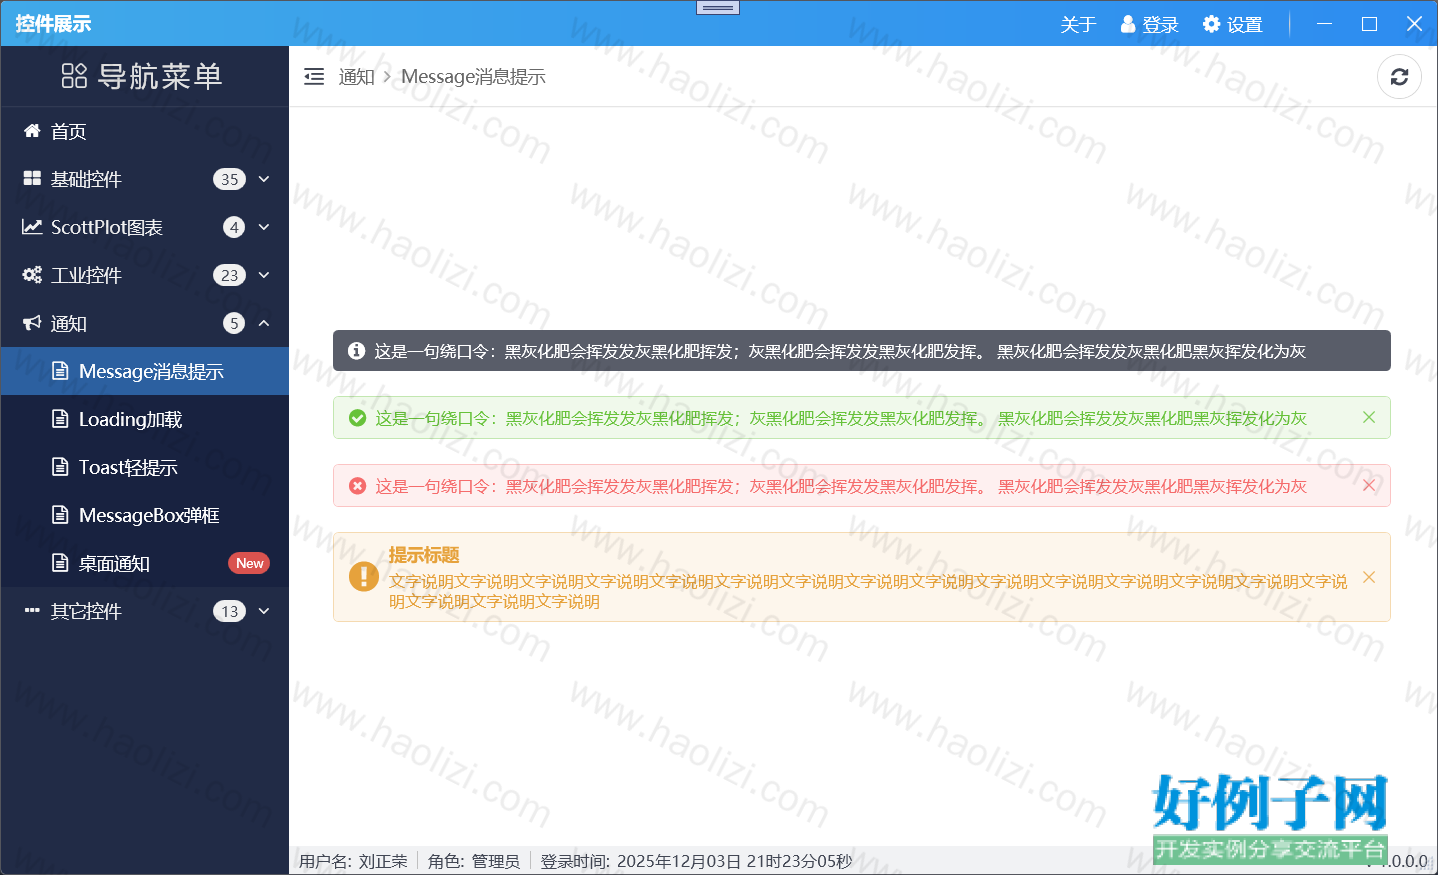
Task: Click the chart icon for ScottPlot图表
Action: click(x=32, y=227)
